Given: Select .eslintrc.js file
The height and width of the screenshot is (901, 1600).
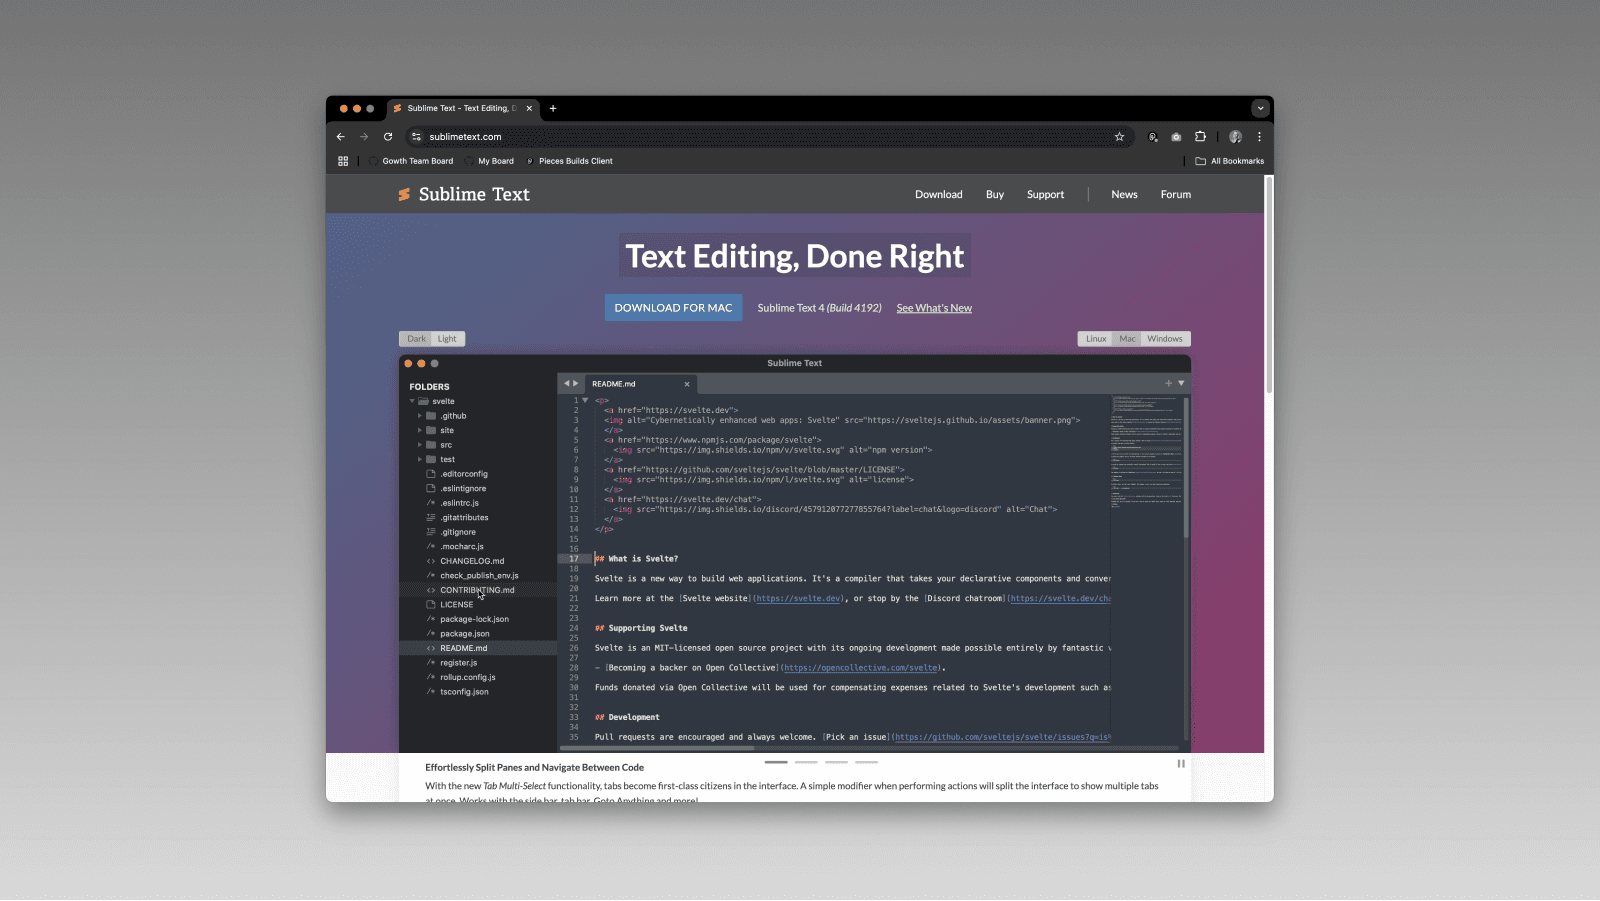Looking at the screenshot, I should point(459,503).
